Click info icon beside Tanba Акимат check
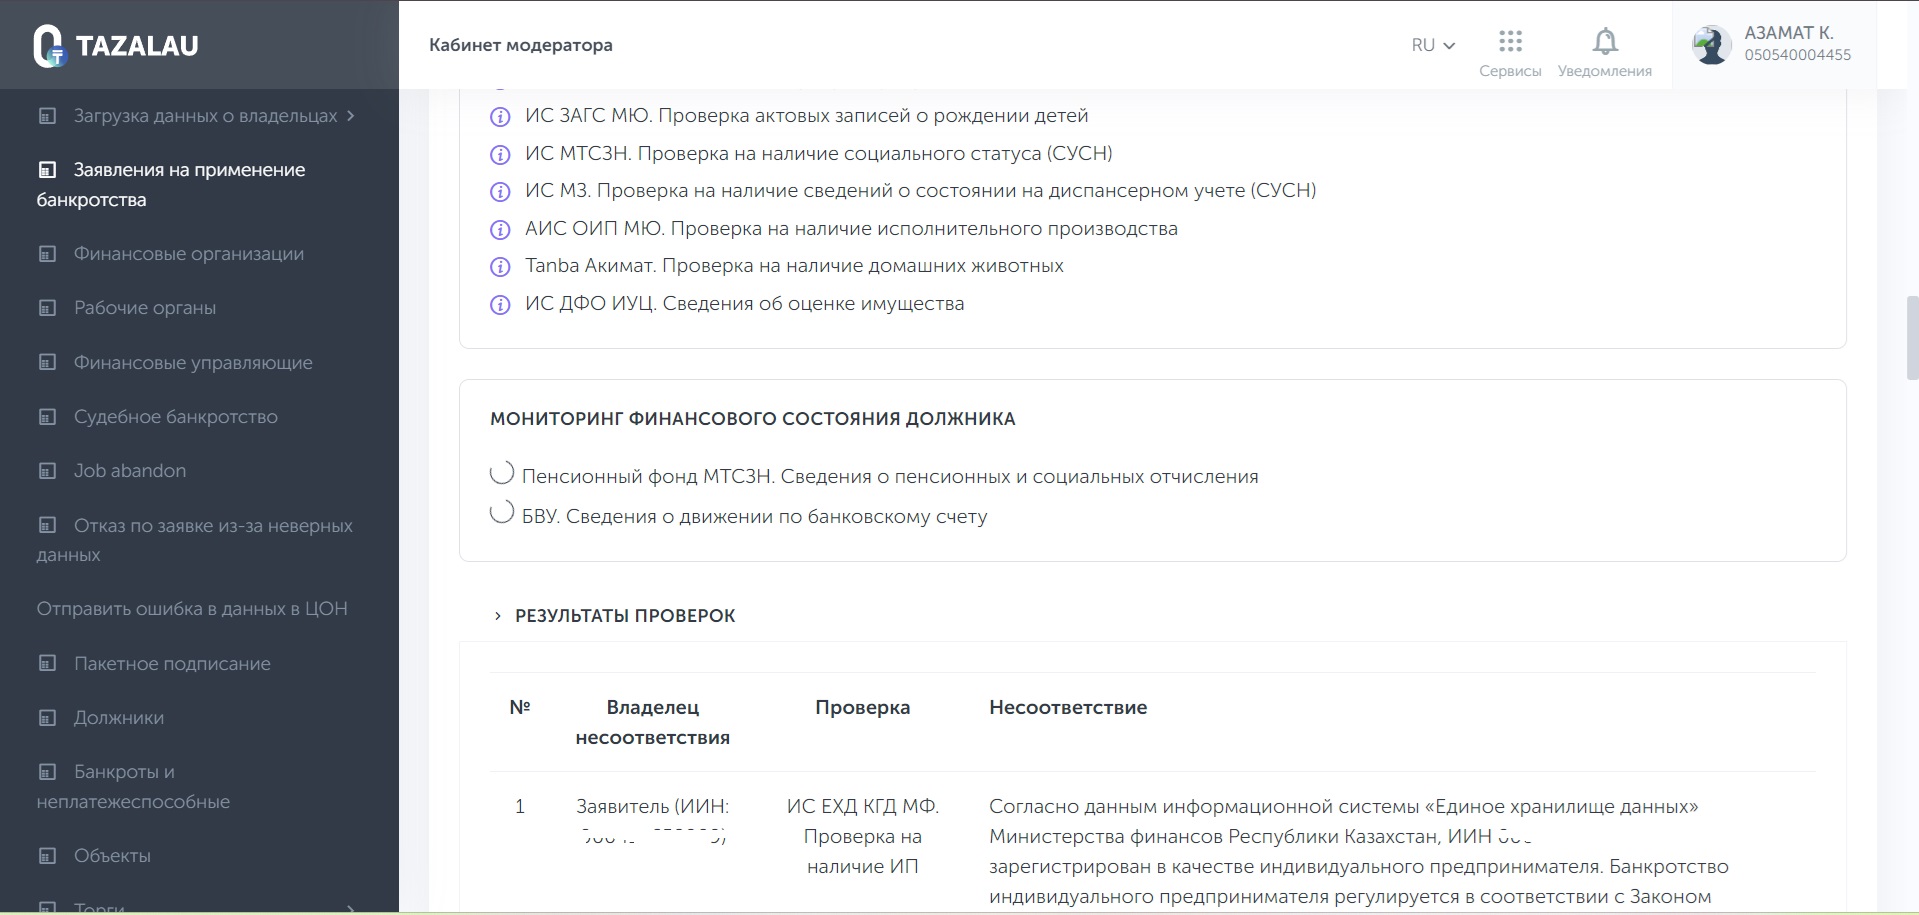The width and height of the screenshot is (1919, 915). 500,267
